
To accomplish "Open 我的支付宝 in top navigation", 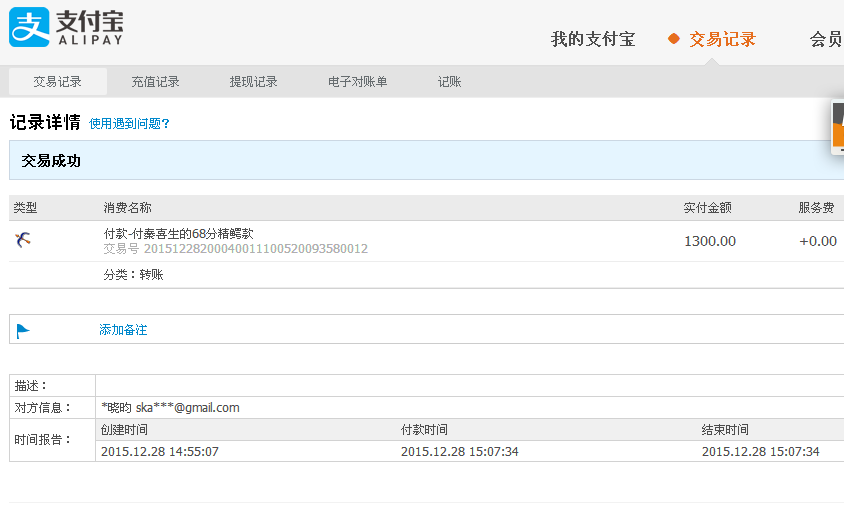I will coord(592,39).
